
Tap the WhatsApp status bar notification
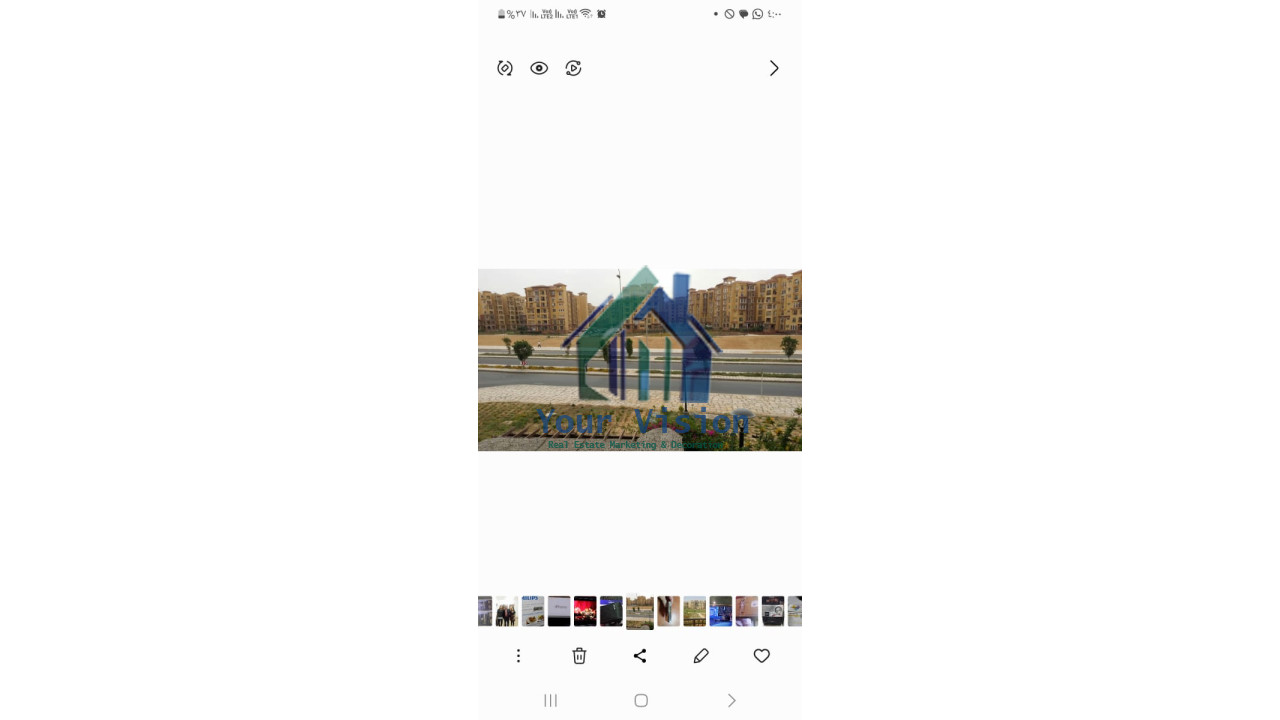[758, 14]
